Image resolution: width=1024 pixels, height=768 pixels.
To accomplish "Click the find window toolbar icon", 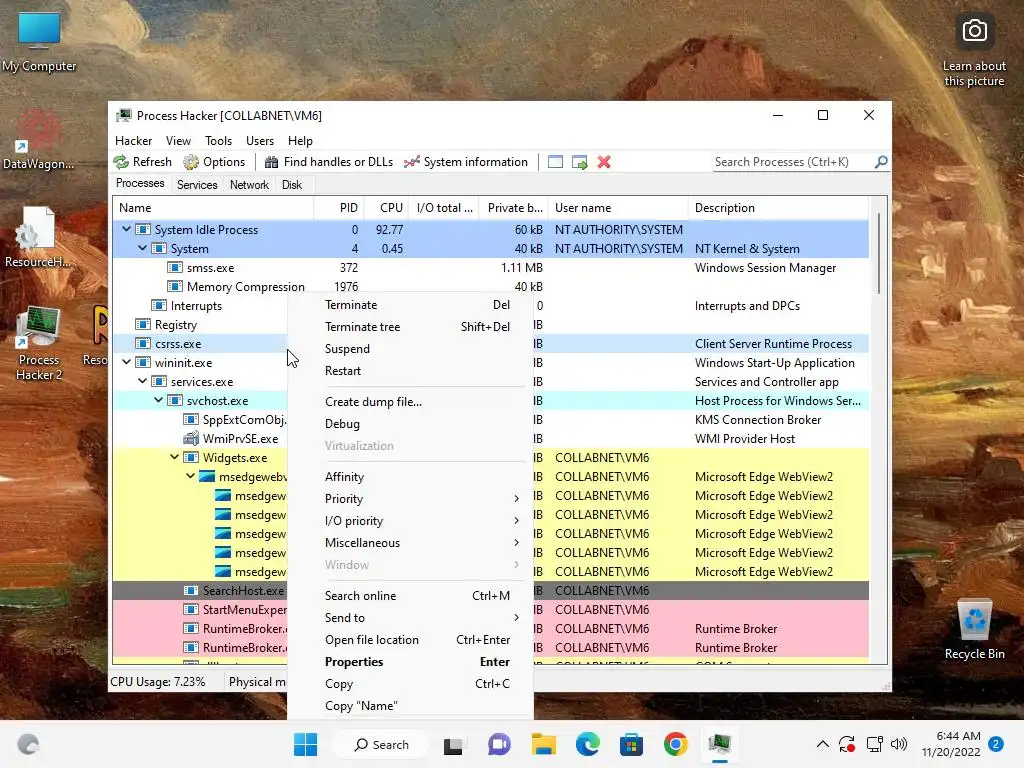I will pyautogui.click(x=555, y=162).
